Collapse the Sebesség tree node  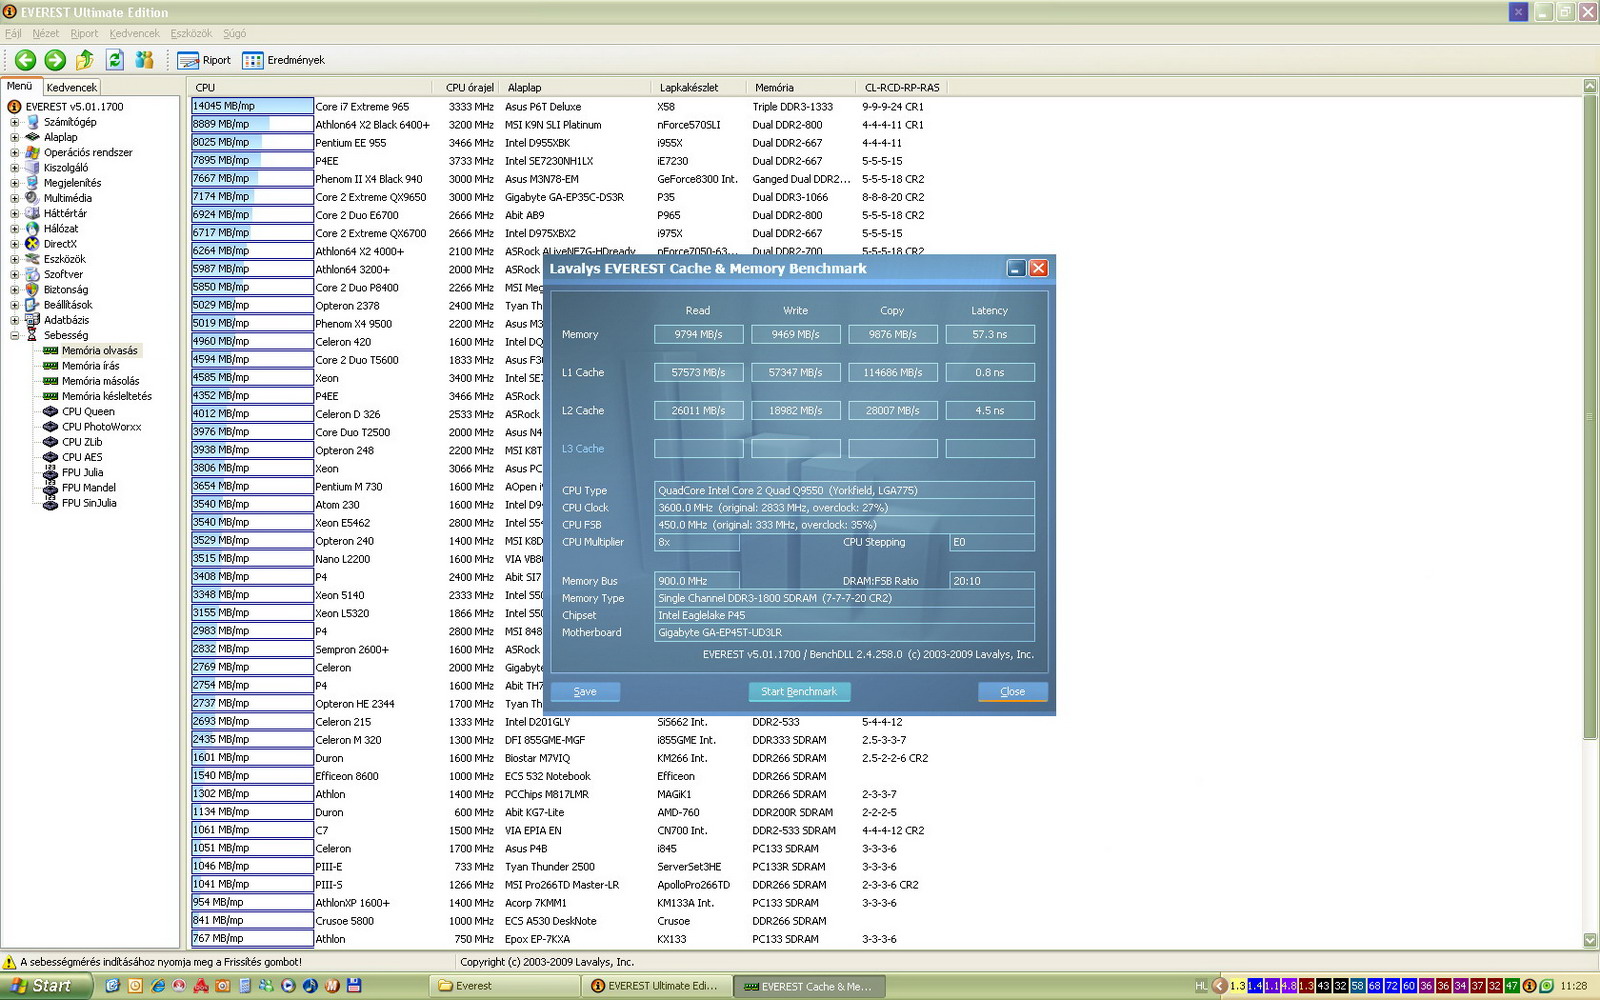click(x=15, y=335)
